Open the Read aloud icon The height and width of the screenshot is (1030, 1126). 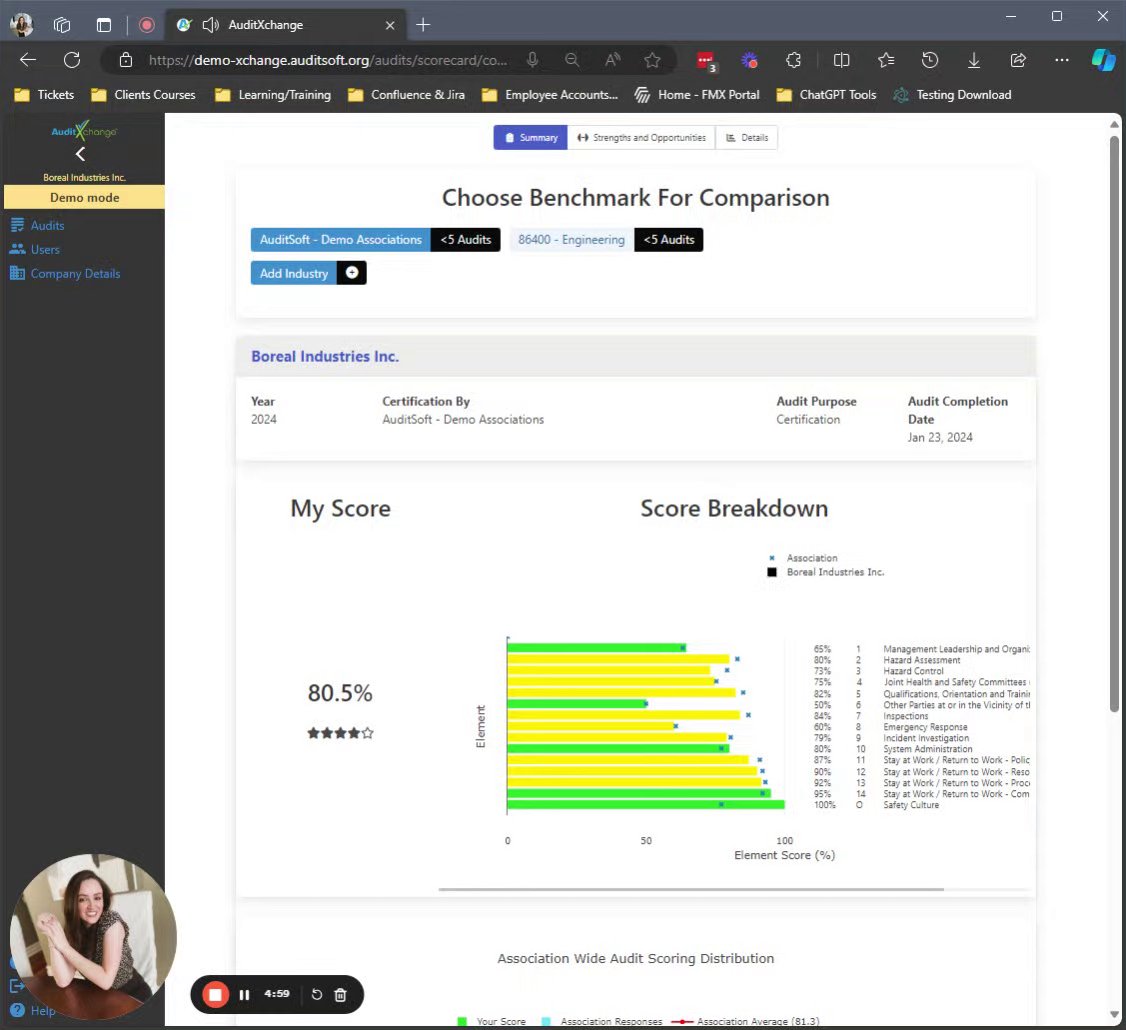click(x=612, y=60)
